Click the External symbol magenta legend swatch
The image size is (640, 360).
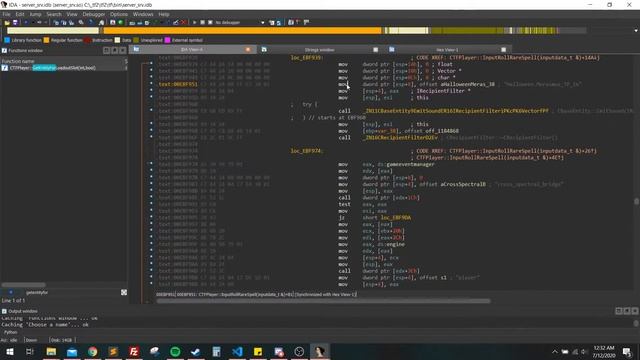pyautogui.click(x=167, y=40)
